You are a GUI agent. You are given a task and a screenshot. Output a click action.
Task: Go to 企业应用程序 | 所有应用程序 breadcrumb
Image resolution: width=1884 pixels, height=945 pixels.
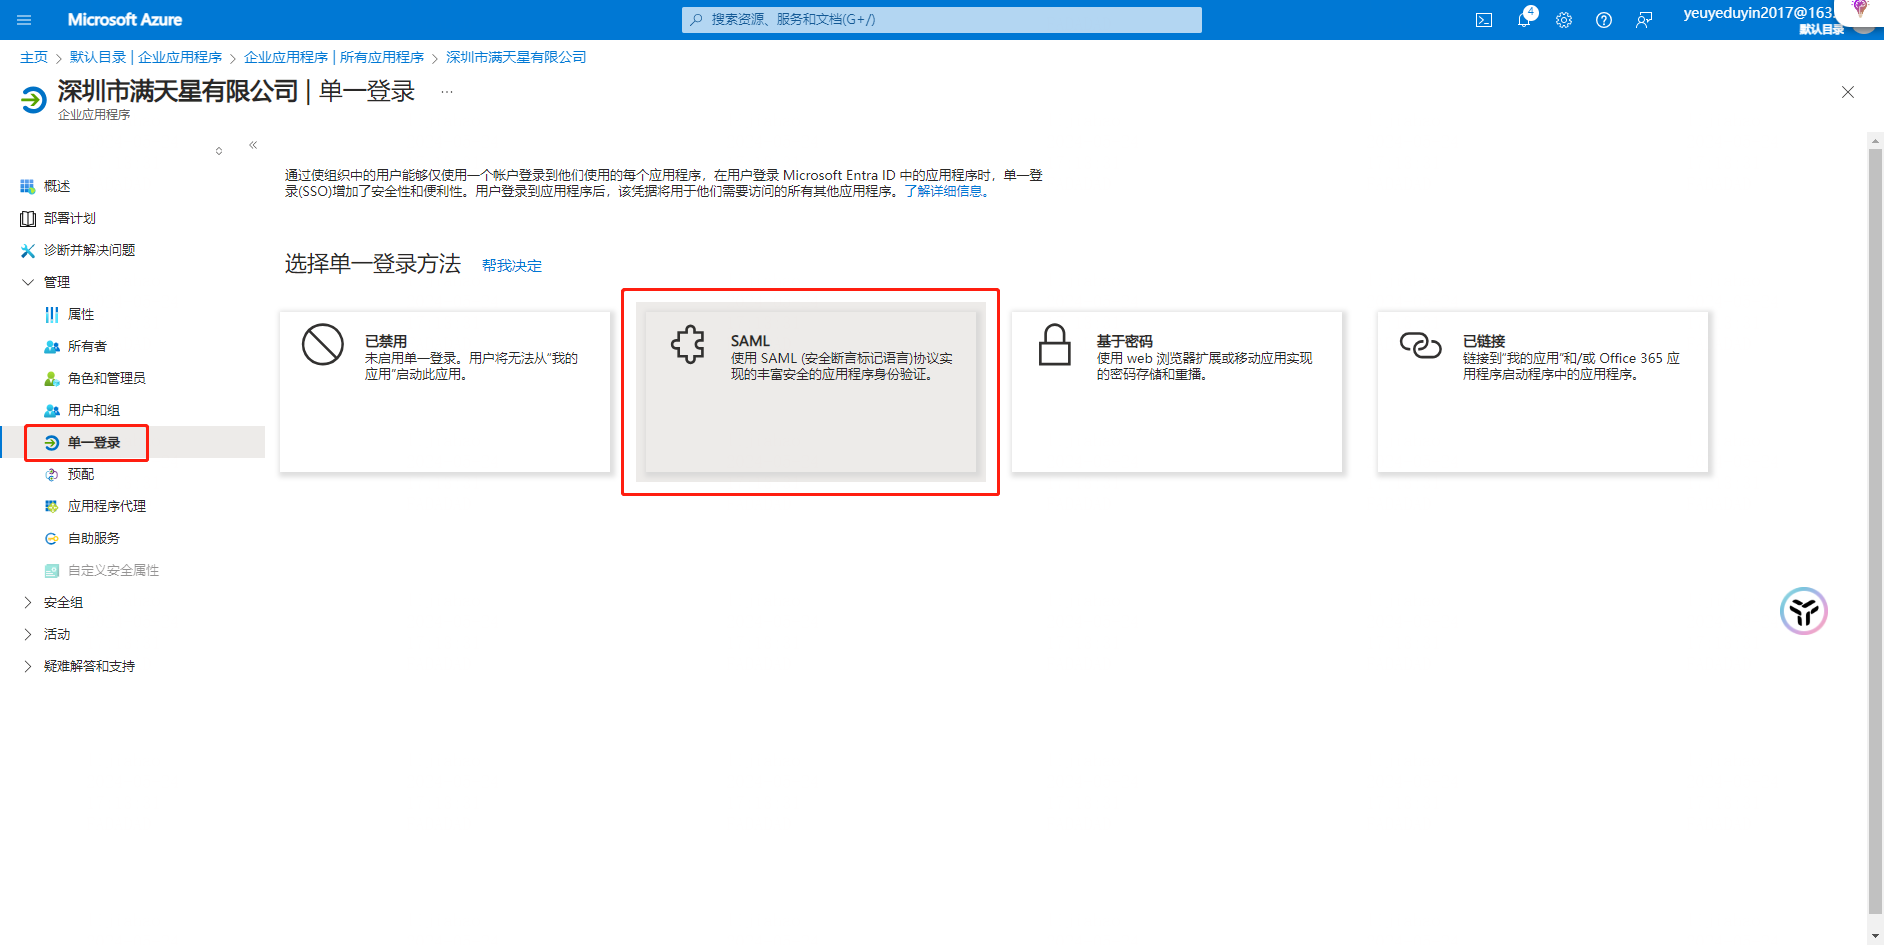click(334, 58)
